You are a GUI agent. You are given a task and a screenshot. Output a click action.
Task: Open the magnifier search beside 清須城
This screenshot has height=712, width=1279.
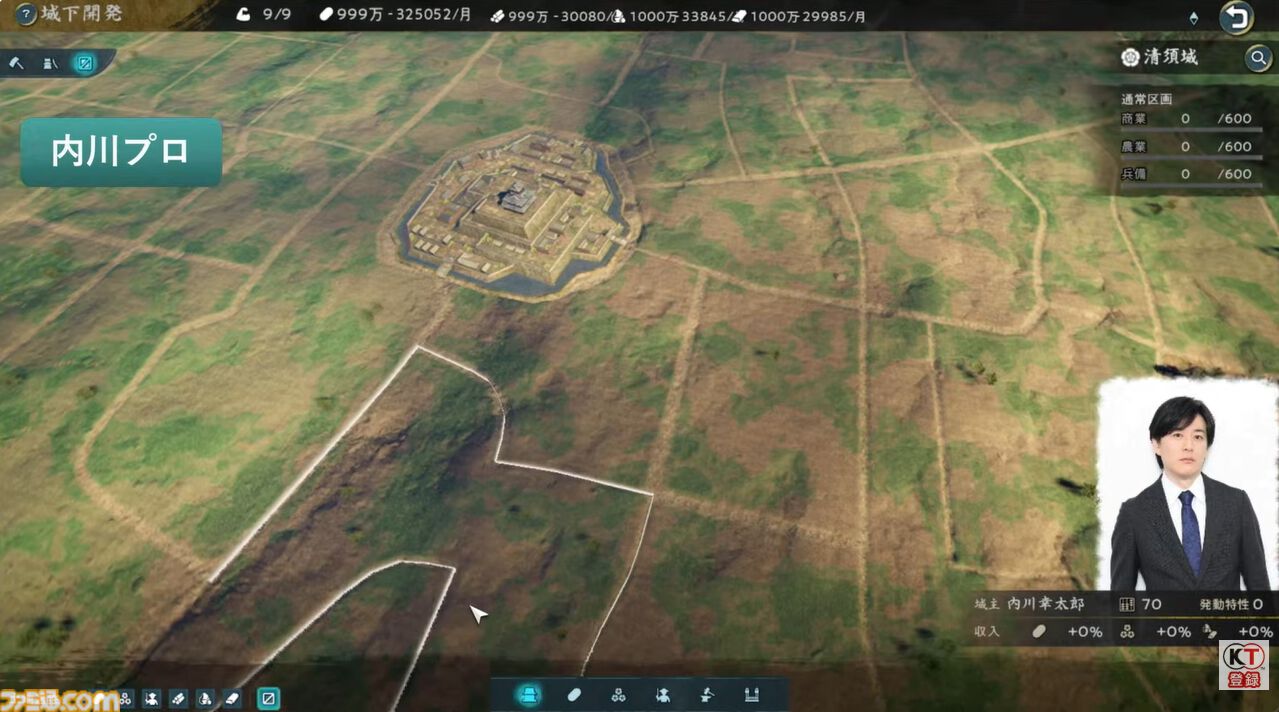1258,58
